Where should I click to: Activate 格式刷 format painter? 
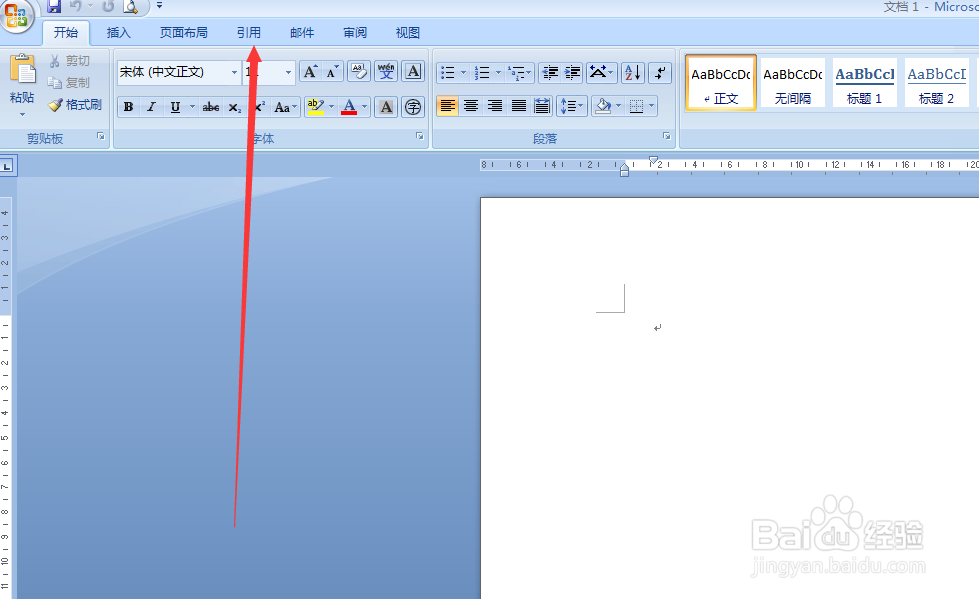(x=75, y=104)
